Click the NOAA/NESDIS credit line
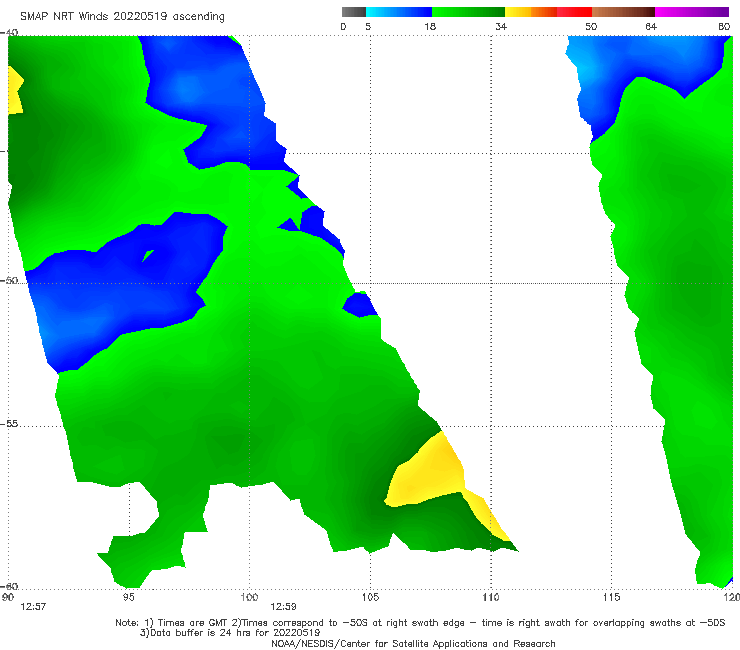This screenshot has height=650, width=740. tap(413, 643)
